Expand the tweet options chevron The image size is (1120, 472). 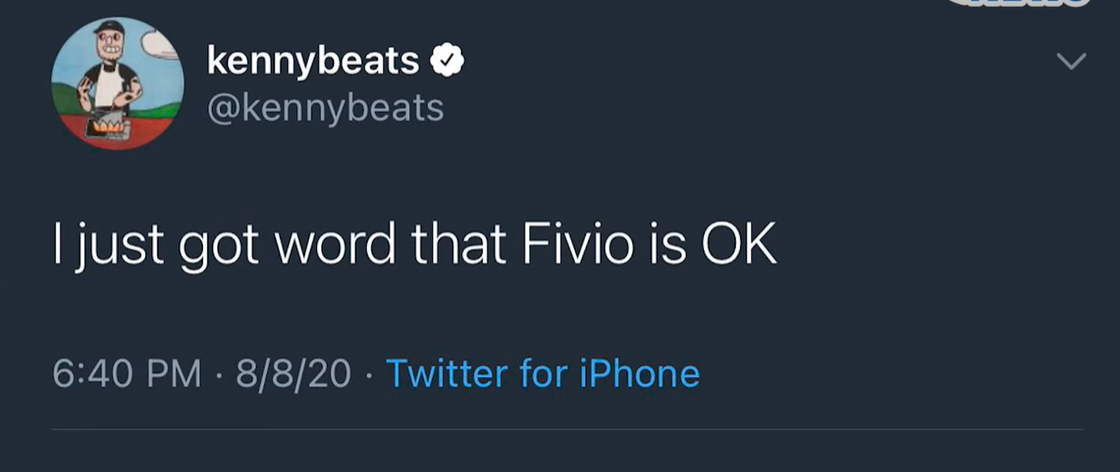click(x=1071, y=63)
